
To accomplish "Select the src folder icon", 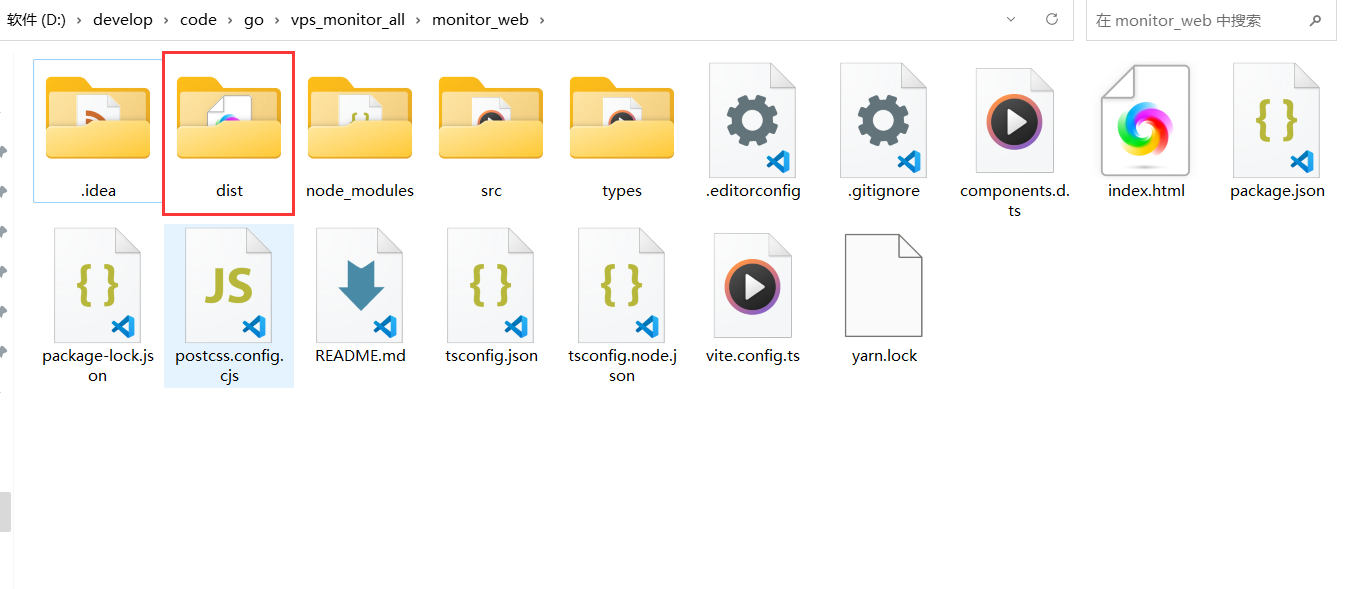I will (x=491, y=120).
